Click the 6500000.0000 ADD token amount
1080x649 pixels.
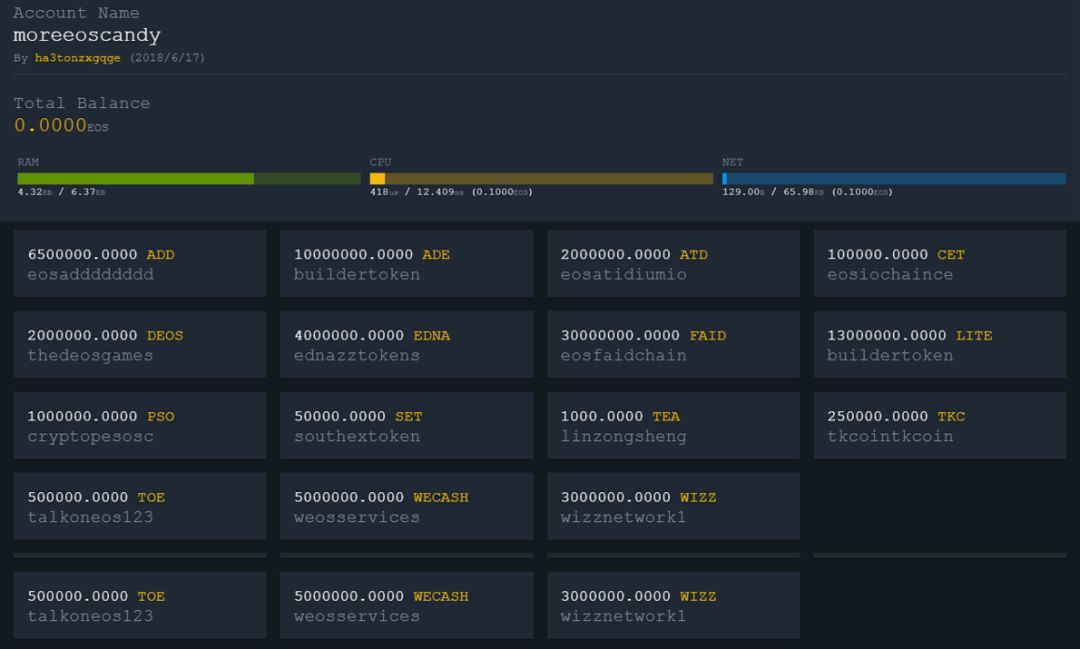click(101, 254)
